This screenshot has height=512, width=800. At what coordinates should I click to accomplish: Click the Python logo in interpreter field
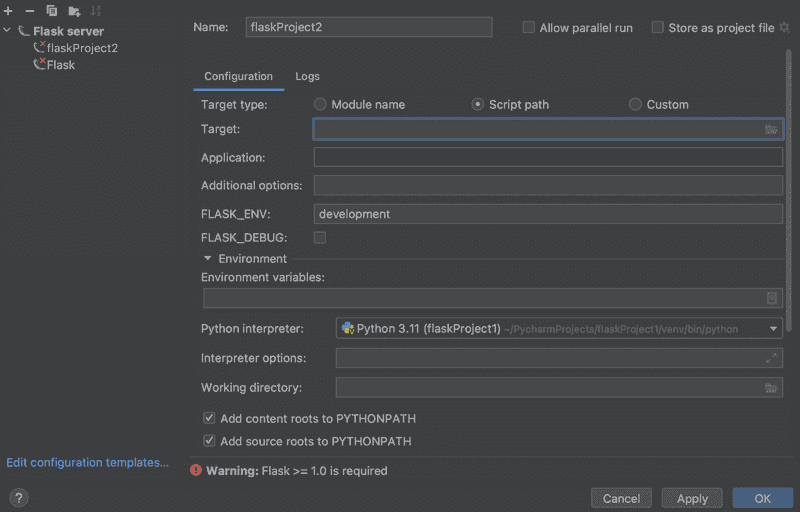[x=348, y=328]
